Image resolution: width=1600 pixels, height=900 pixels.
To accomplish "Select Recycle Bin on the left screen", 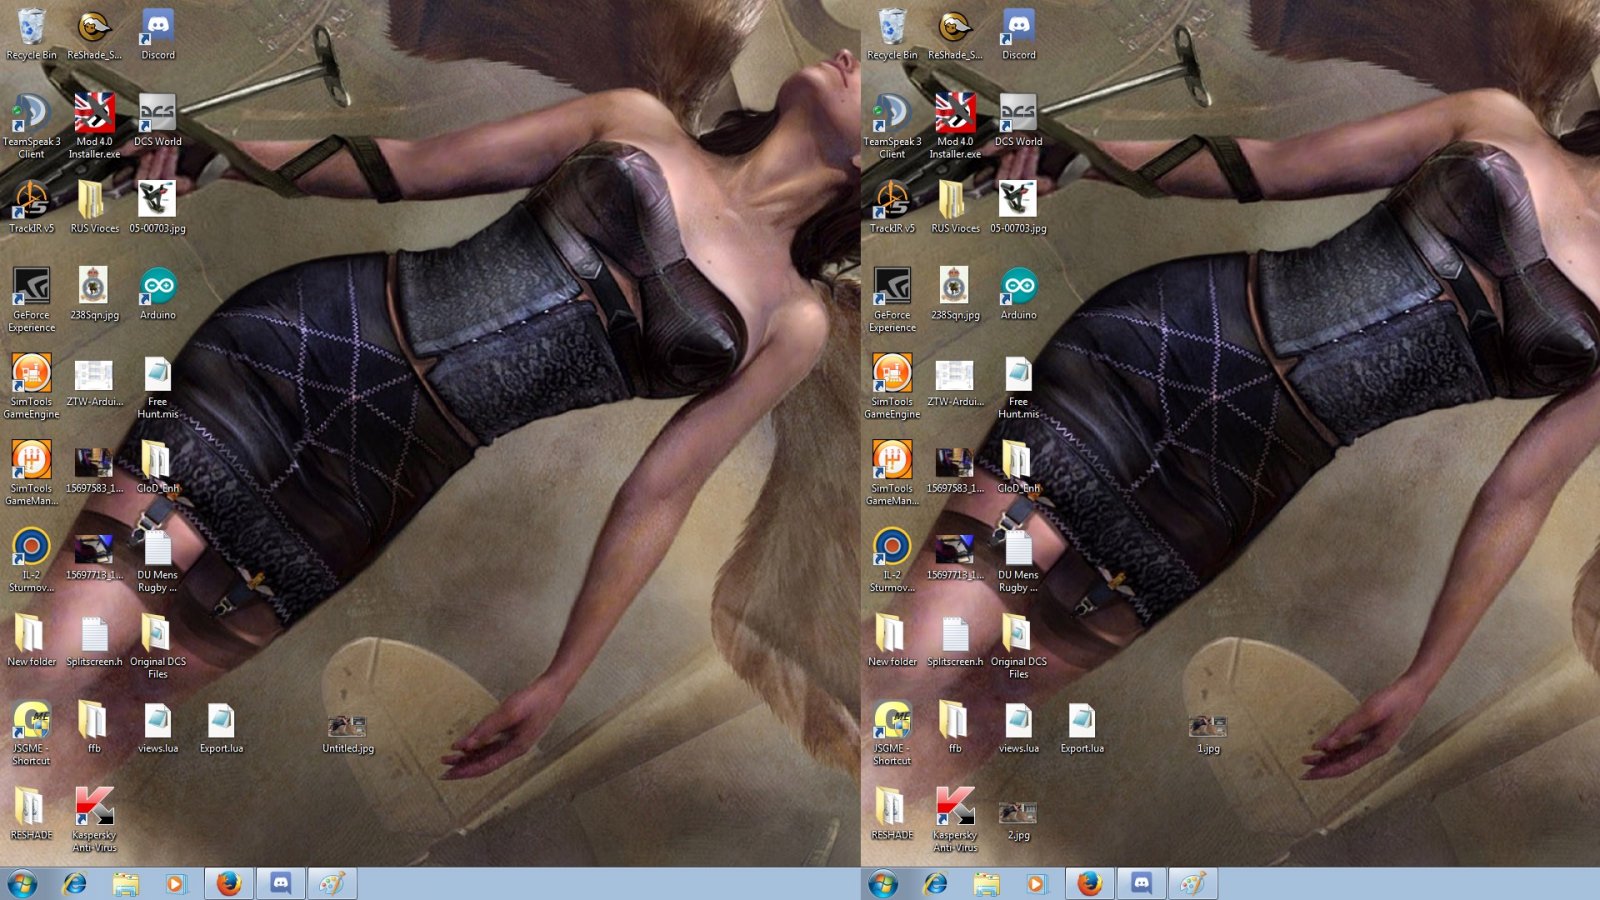I will click(x=31, y=35).
